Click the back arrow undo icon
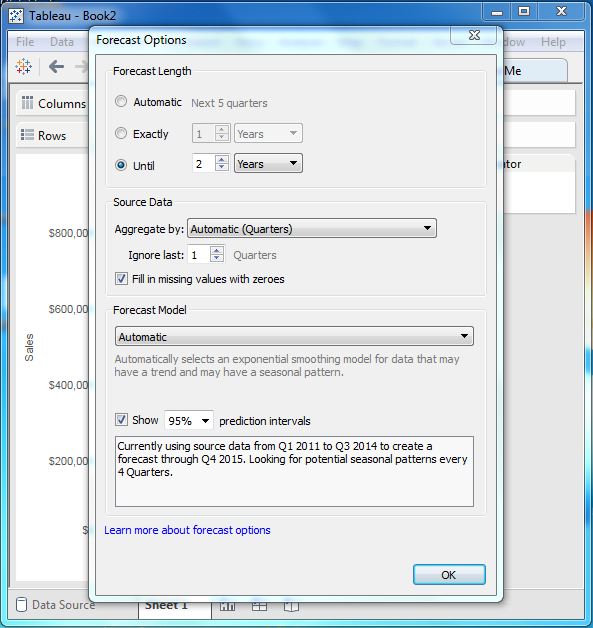The height and width of the screenshot is (628, 593). [x=56, y=66]
